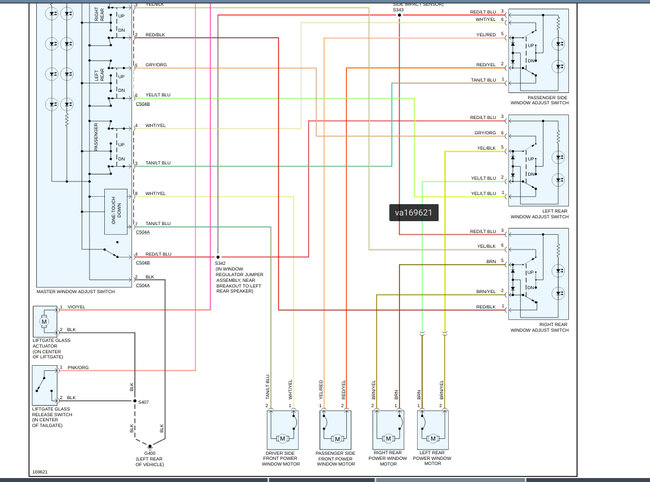Select YEL/BLK label at left rear switch pin 5

(x=486, y=148)
